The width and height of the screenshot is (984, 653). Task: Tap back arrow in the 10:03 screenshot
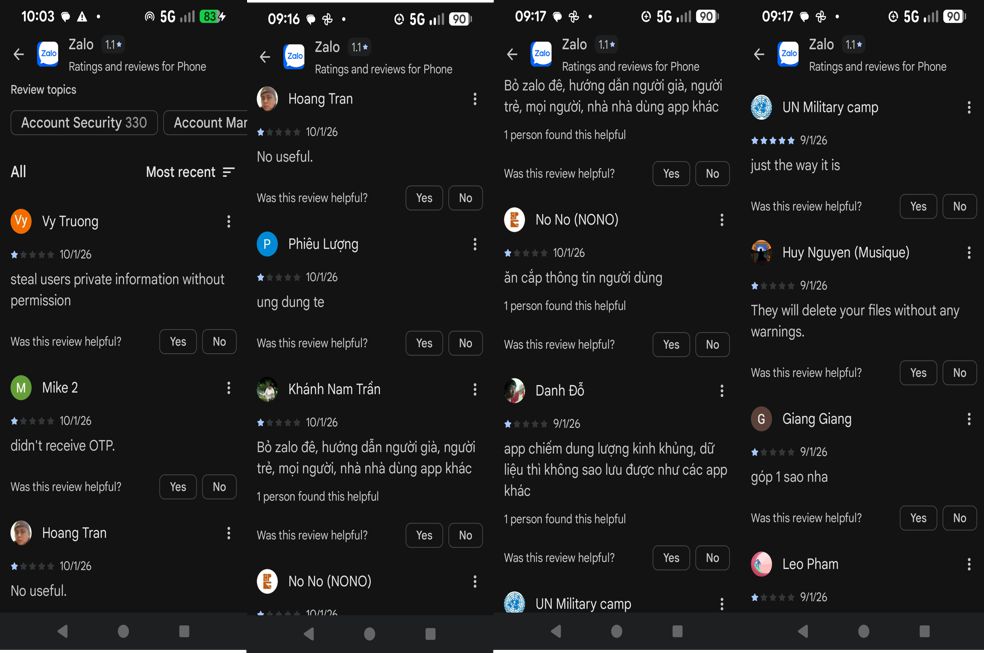pos(19,55)
